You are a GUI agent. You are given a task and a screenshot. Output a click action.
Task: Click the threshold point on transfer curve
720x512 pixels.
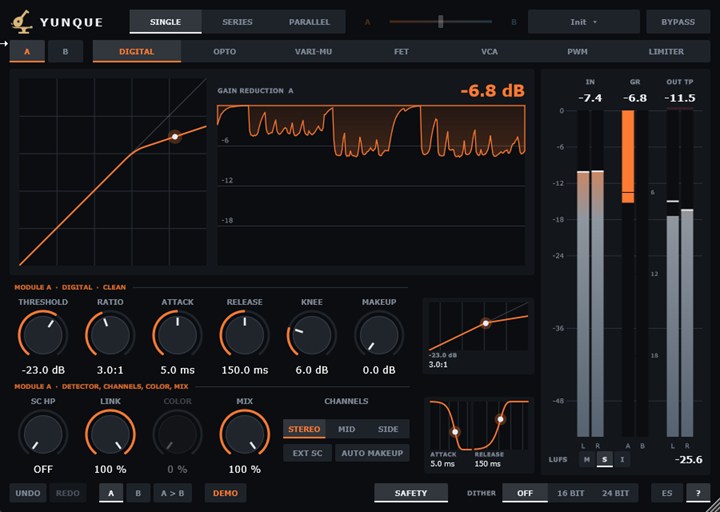click(174, 136)
